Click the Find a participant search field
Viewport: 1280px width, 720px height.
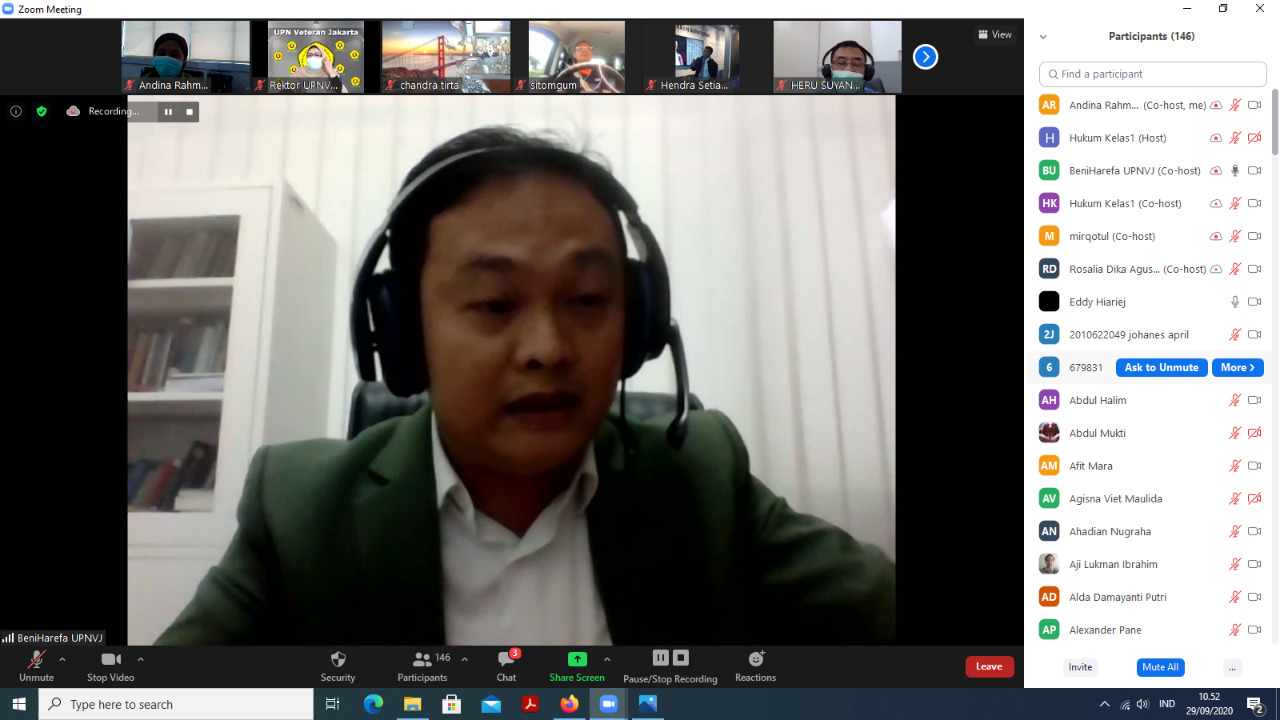(1153, 74)
